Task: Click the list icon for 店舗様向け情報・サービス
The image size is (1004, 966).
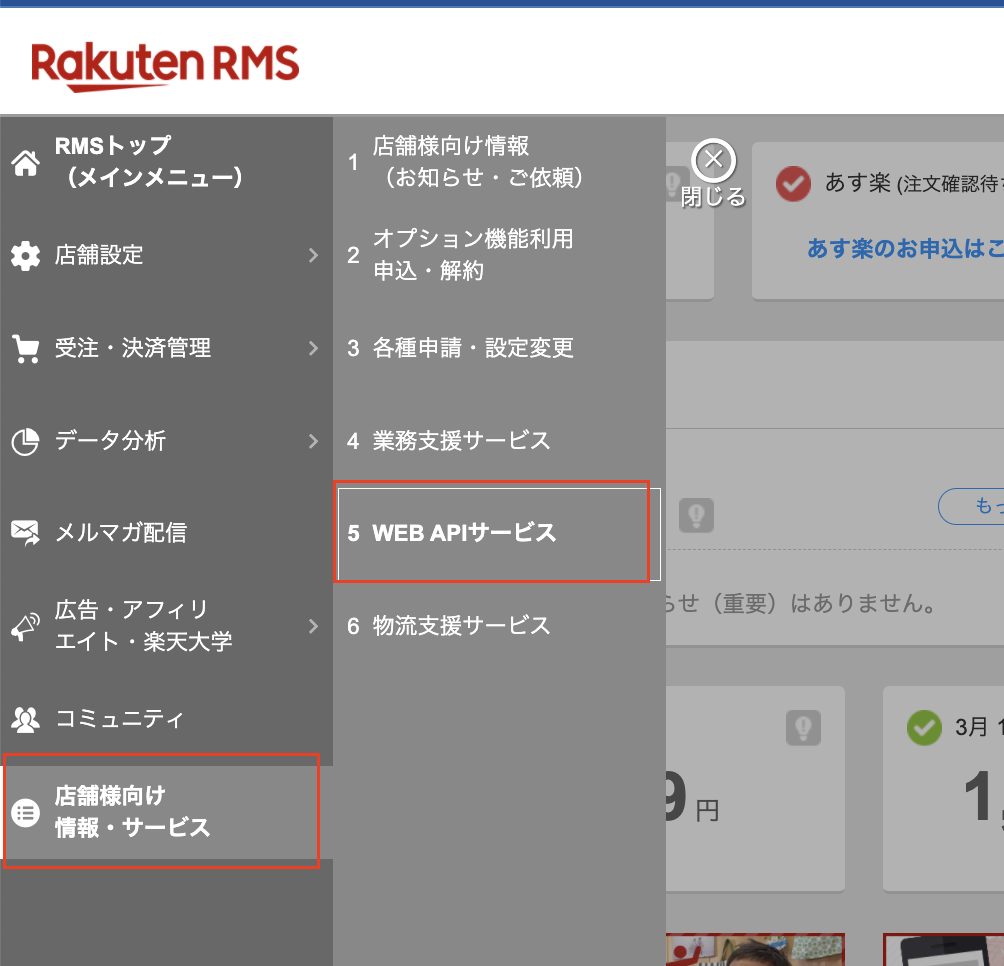Action: click(26, 812)
